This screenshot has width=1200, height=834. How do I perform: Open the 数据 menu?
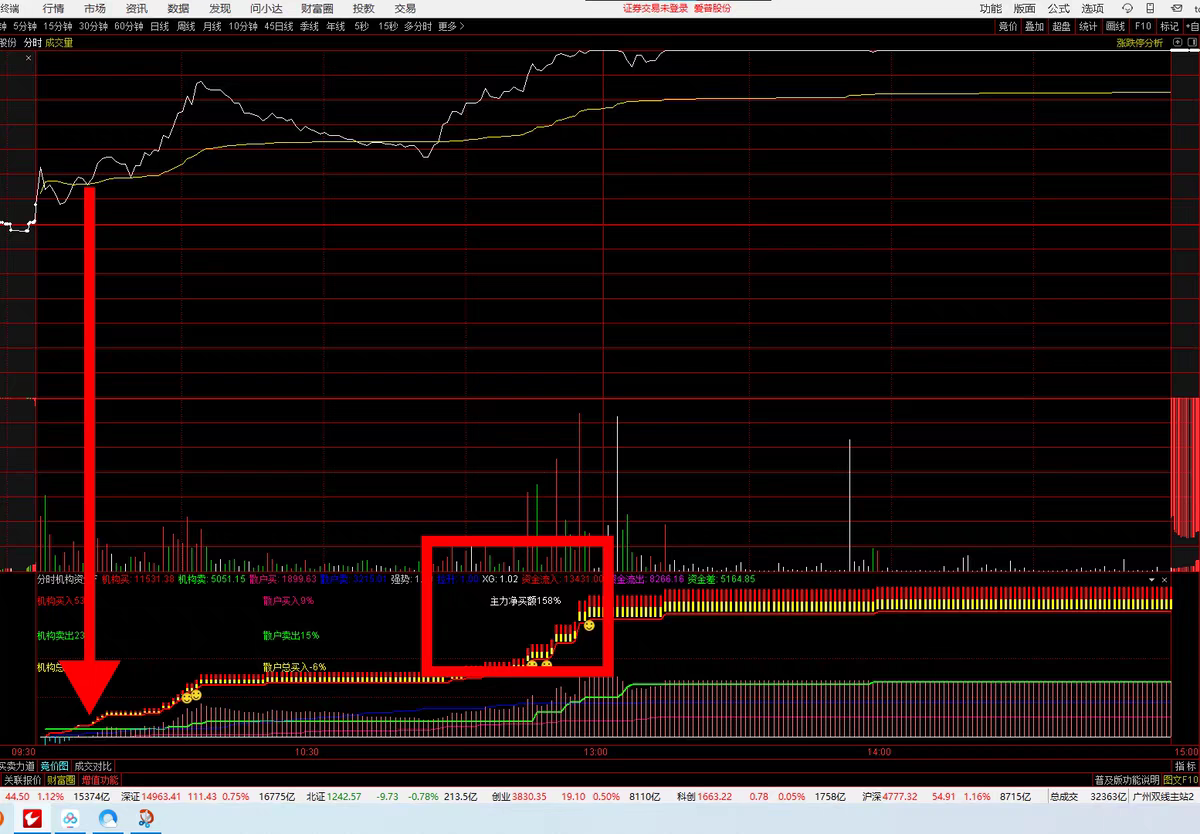pyautogui.click(x=178, y=8)
